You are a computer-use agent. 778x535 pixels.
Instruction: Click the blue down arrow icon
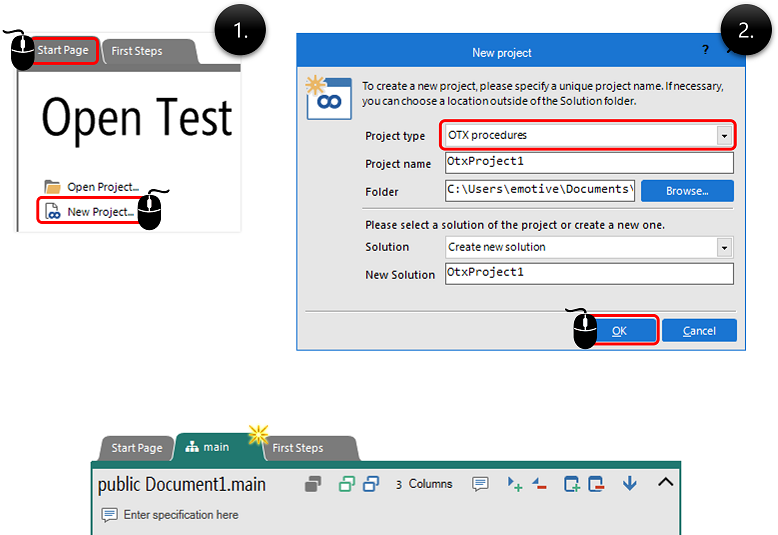tap(629, 484)
